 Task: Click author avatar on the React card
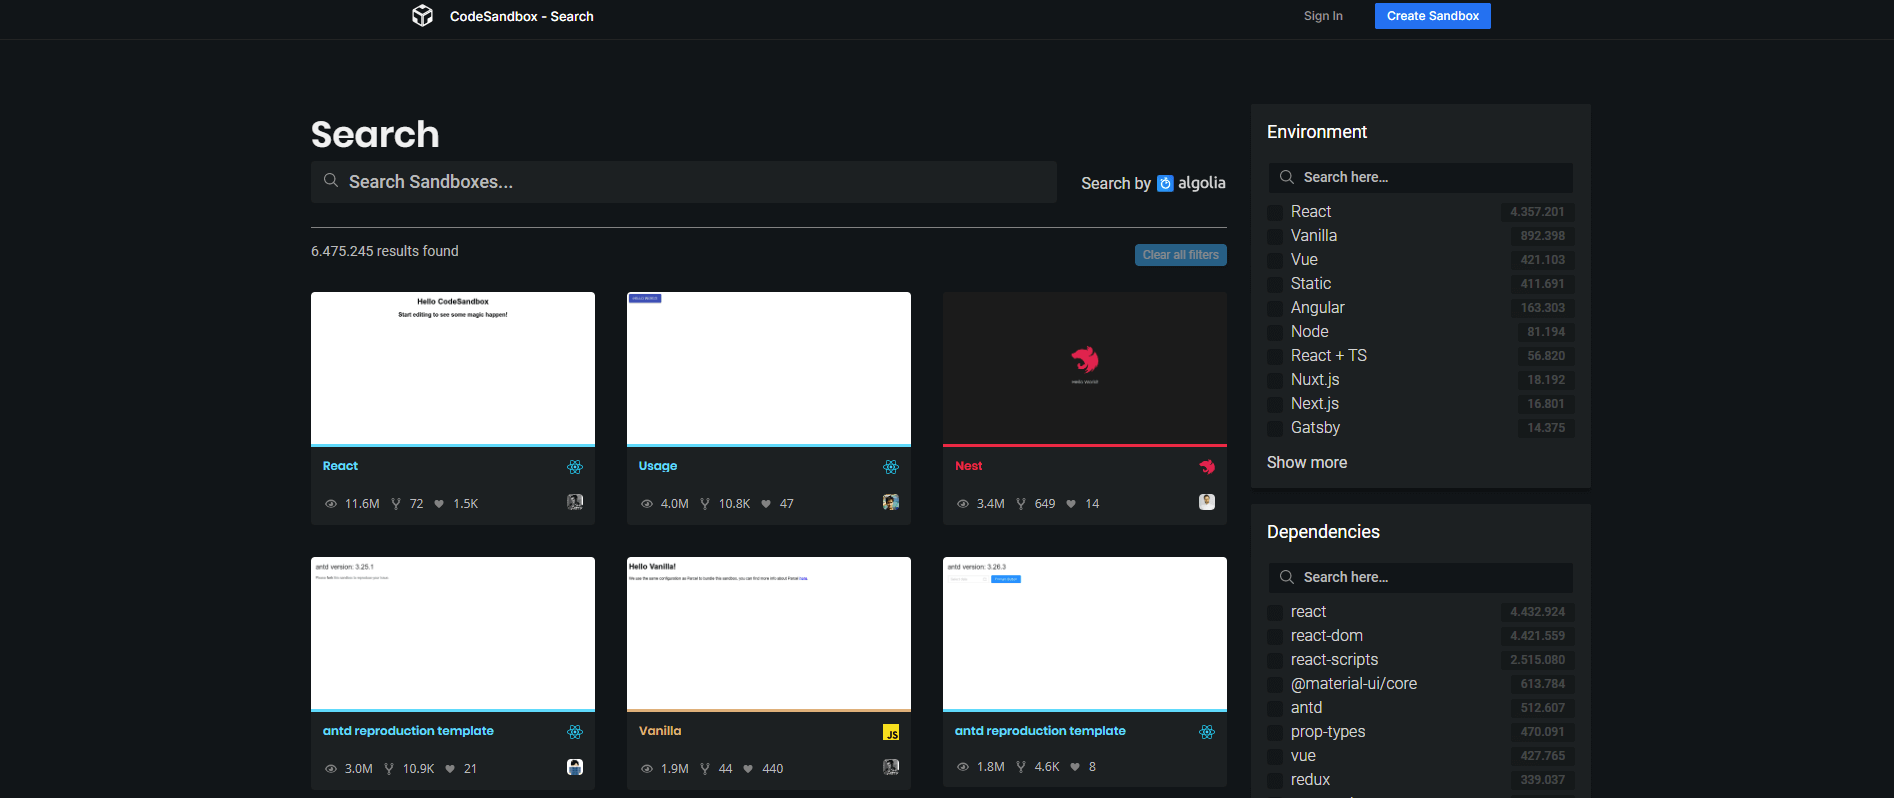coord(575,502)
